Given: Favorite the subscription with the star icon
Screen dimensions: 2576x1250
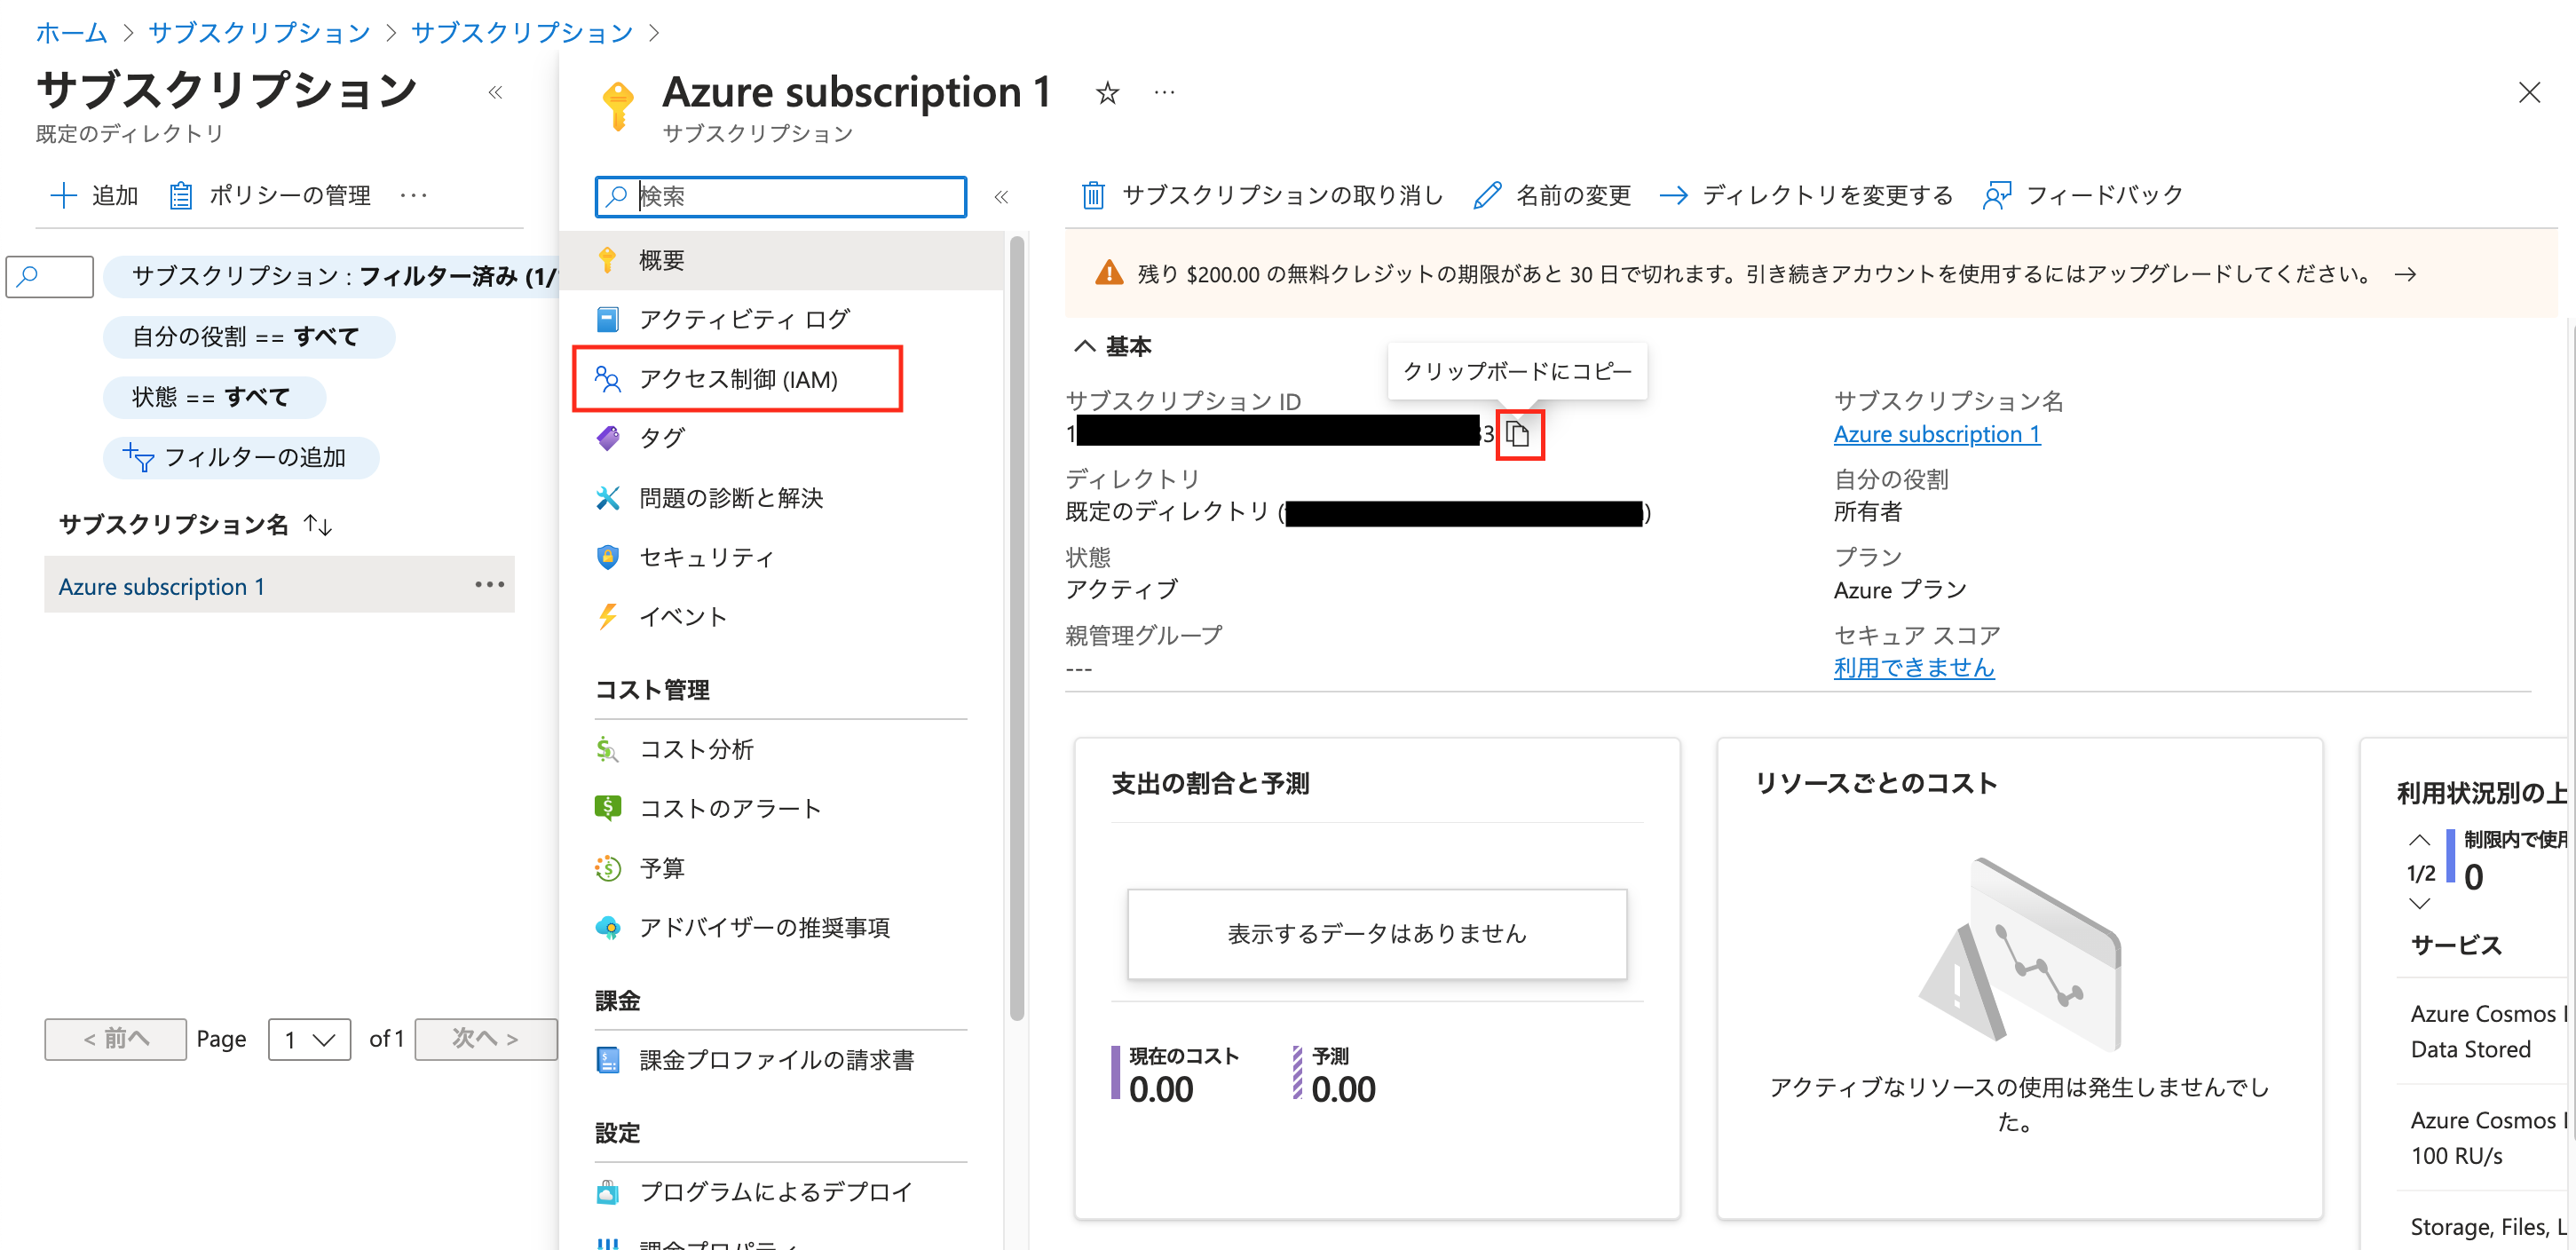Looking at the screenshot, I should [x=1107, y=92].
